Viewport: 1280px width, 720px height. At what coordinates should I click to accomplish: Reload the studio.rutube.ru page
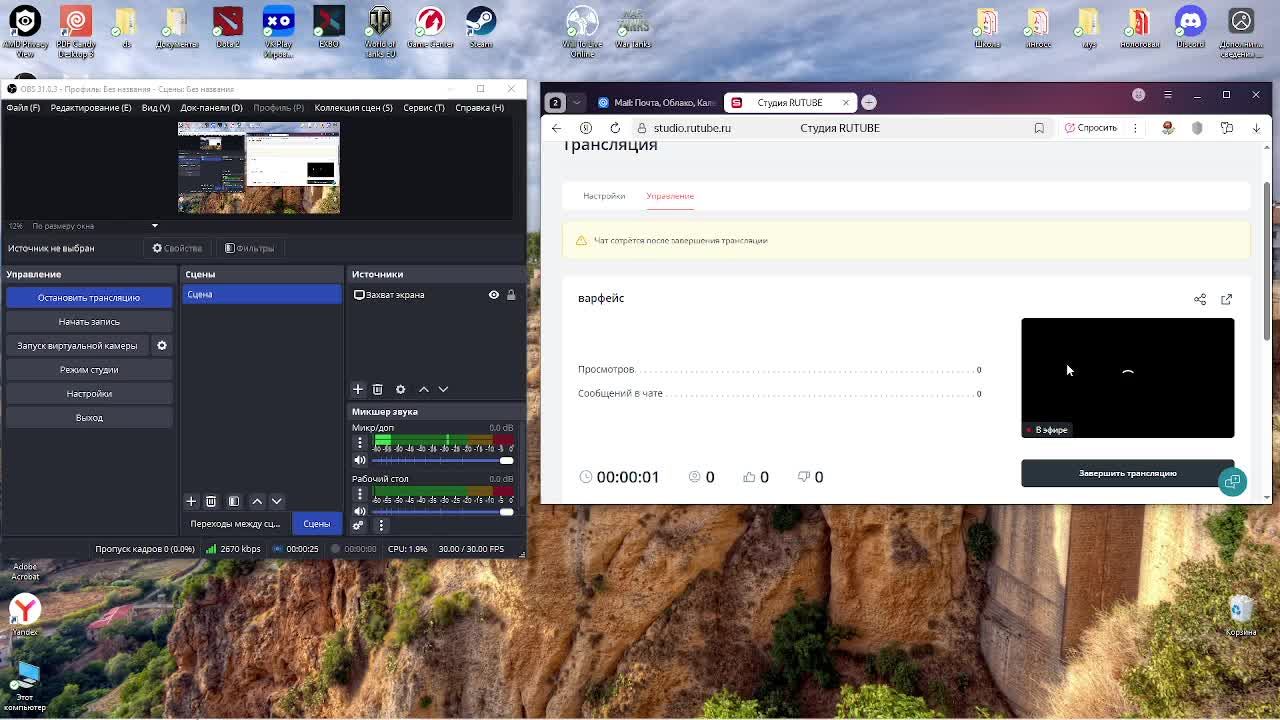tap(615, 128)
